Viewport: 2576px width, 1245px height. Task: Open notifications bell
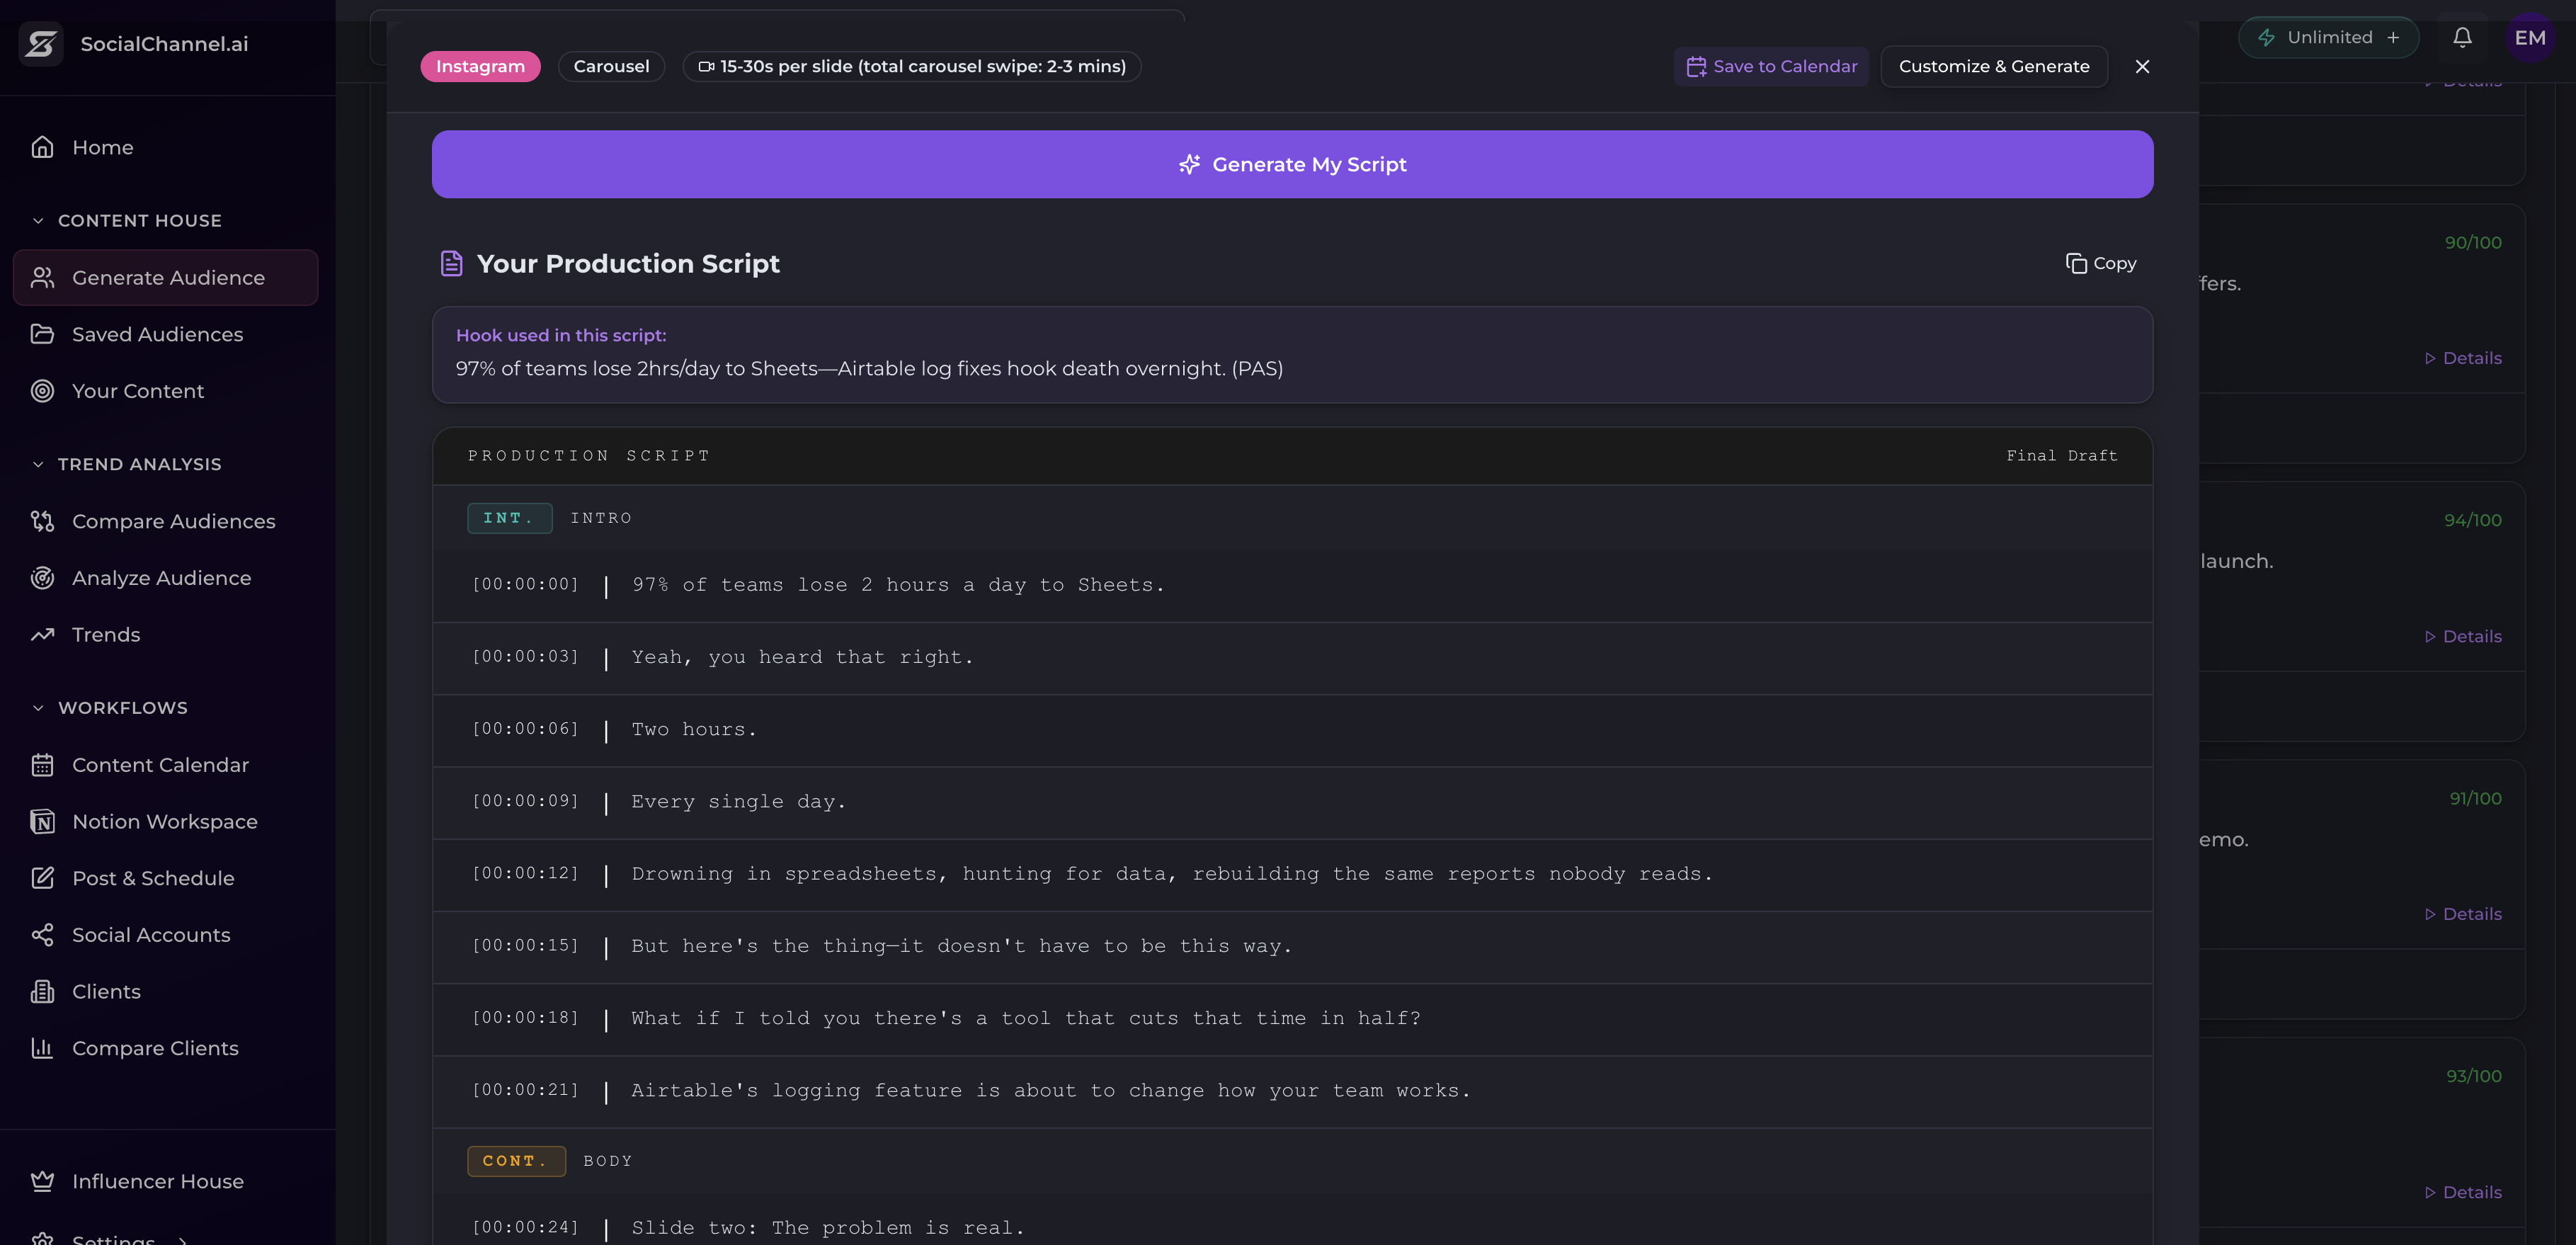coord(2462,37)
